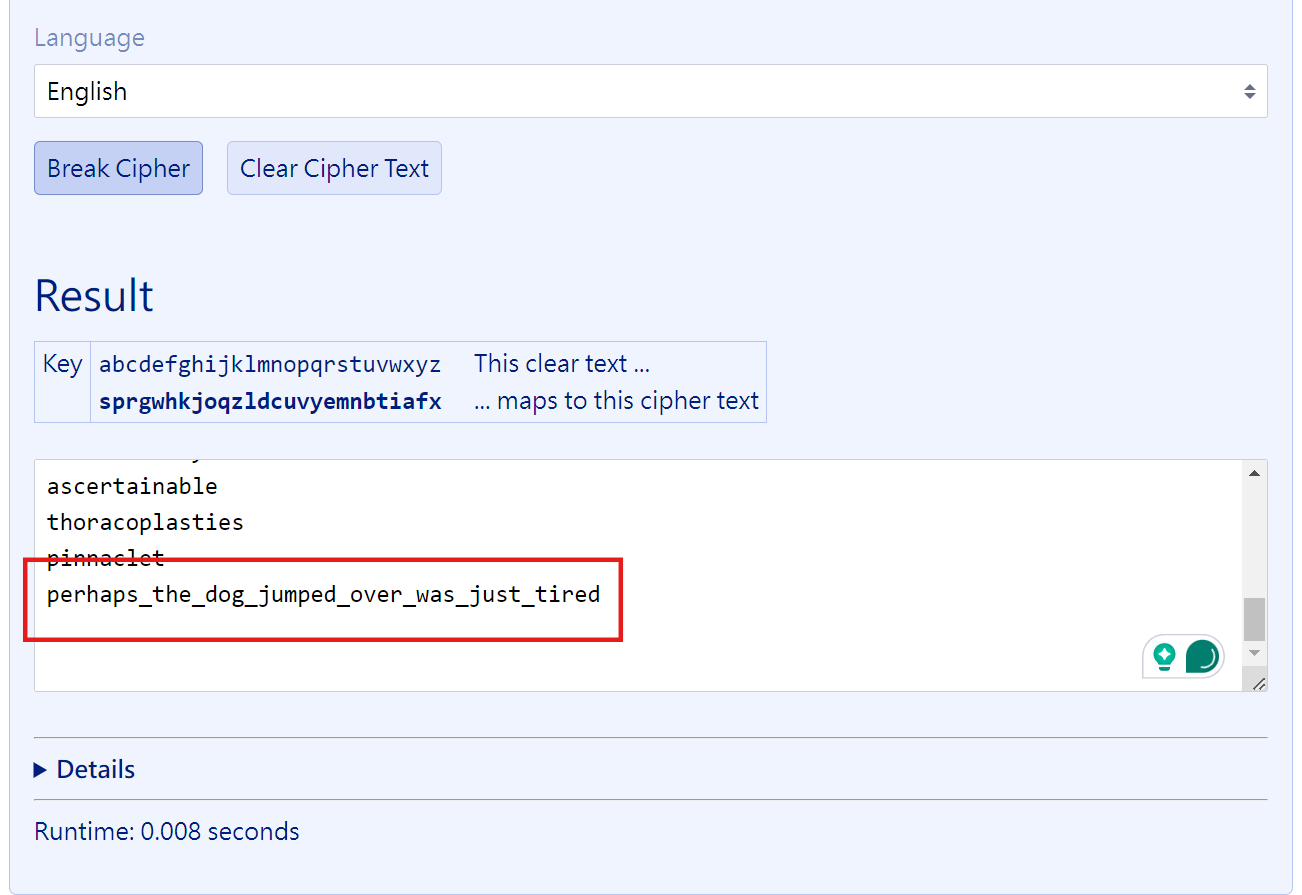1302x895 pixels.
Task: Click the Break Cipher button
Action: coord(118,168)
